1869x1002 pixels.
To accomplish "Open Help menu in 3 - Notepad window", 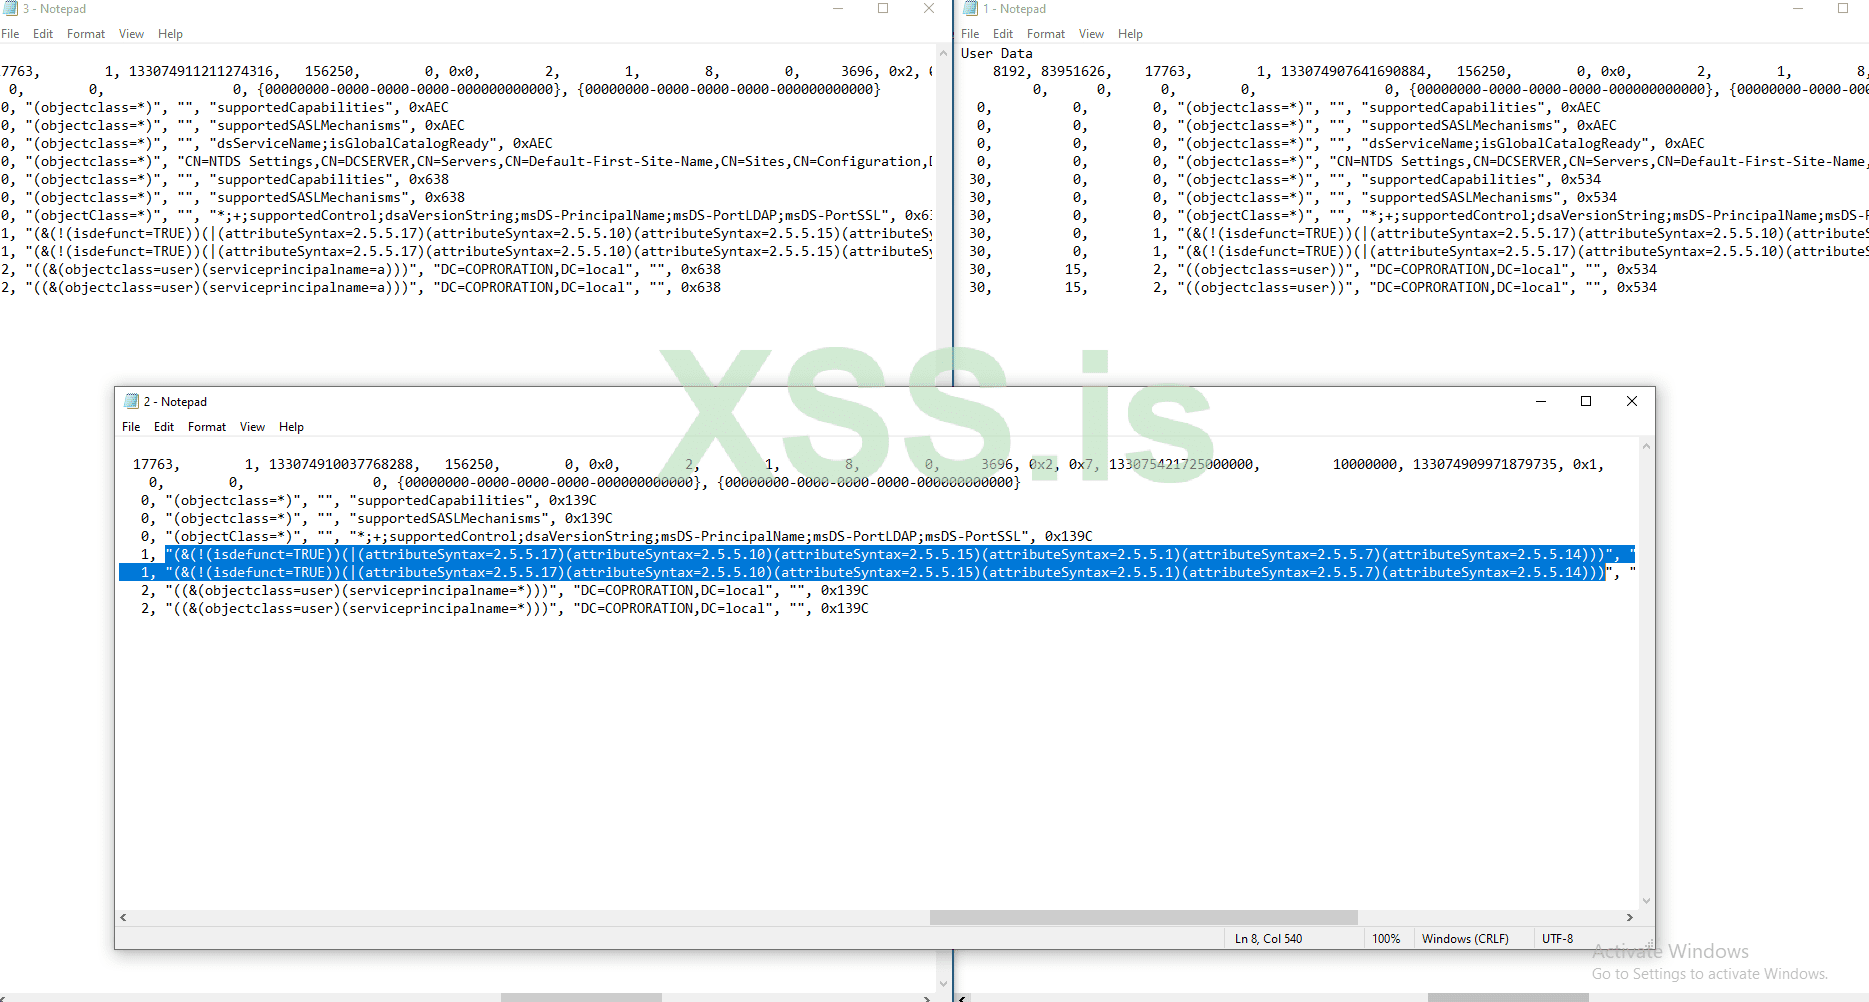I will point(170,34).
